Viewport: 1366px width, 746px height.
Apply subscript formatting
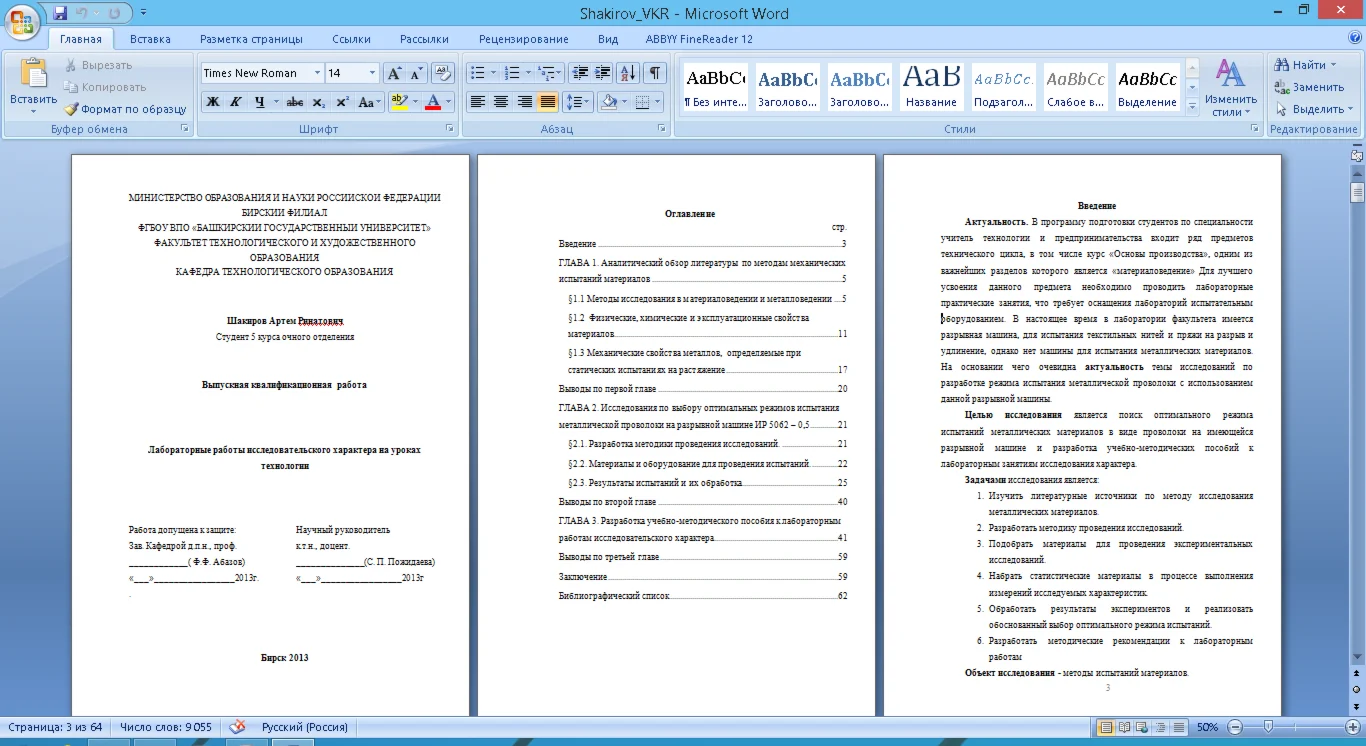coord(319,102)
